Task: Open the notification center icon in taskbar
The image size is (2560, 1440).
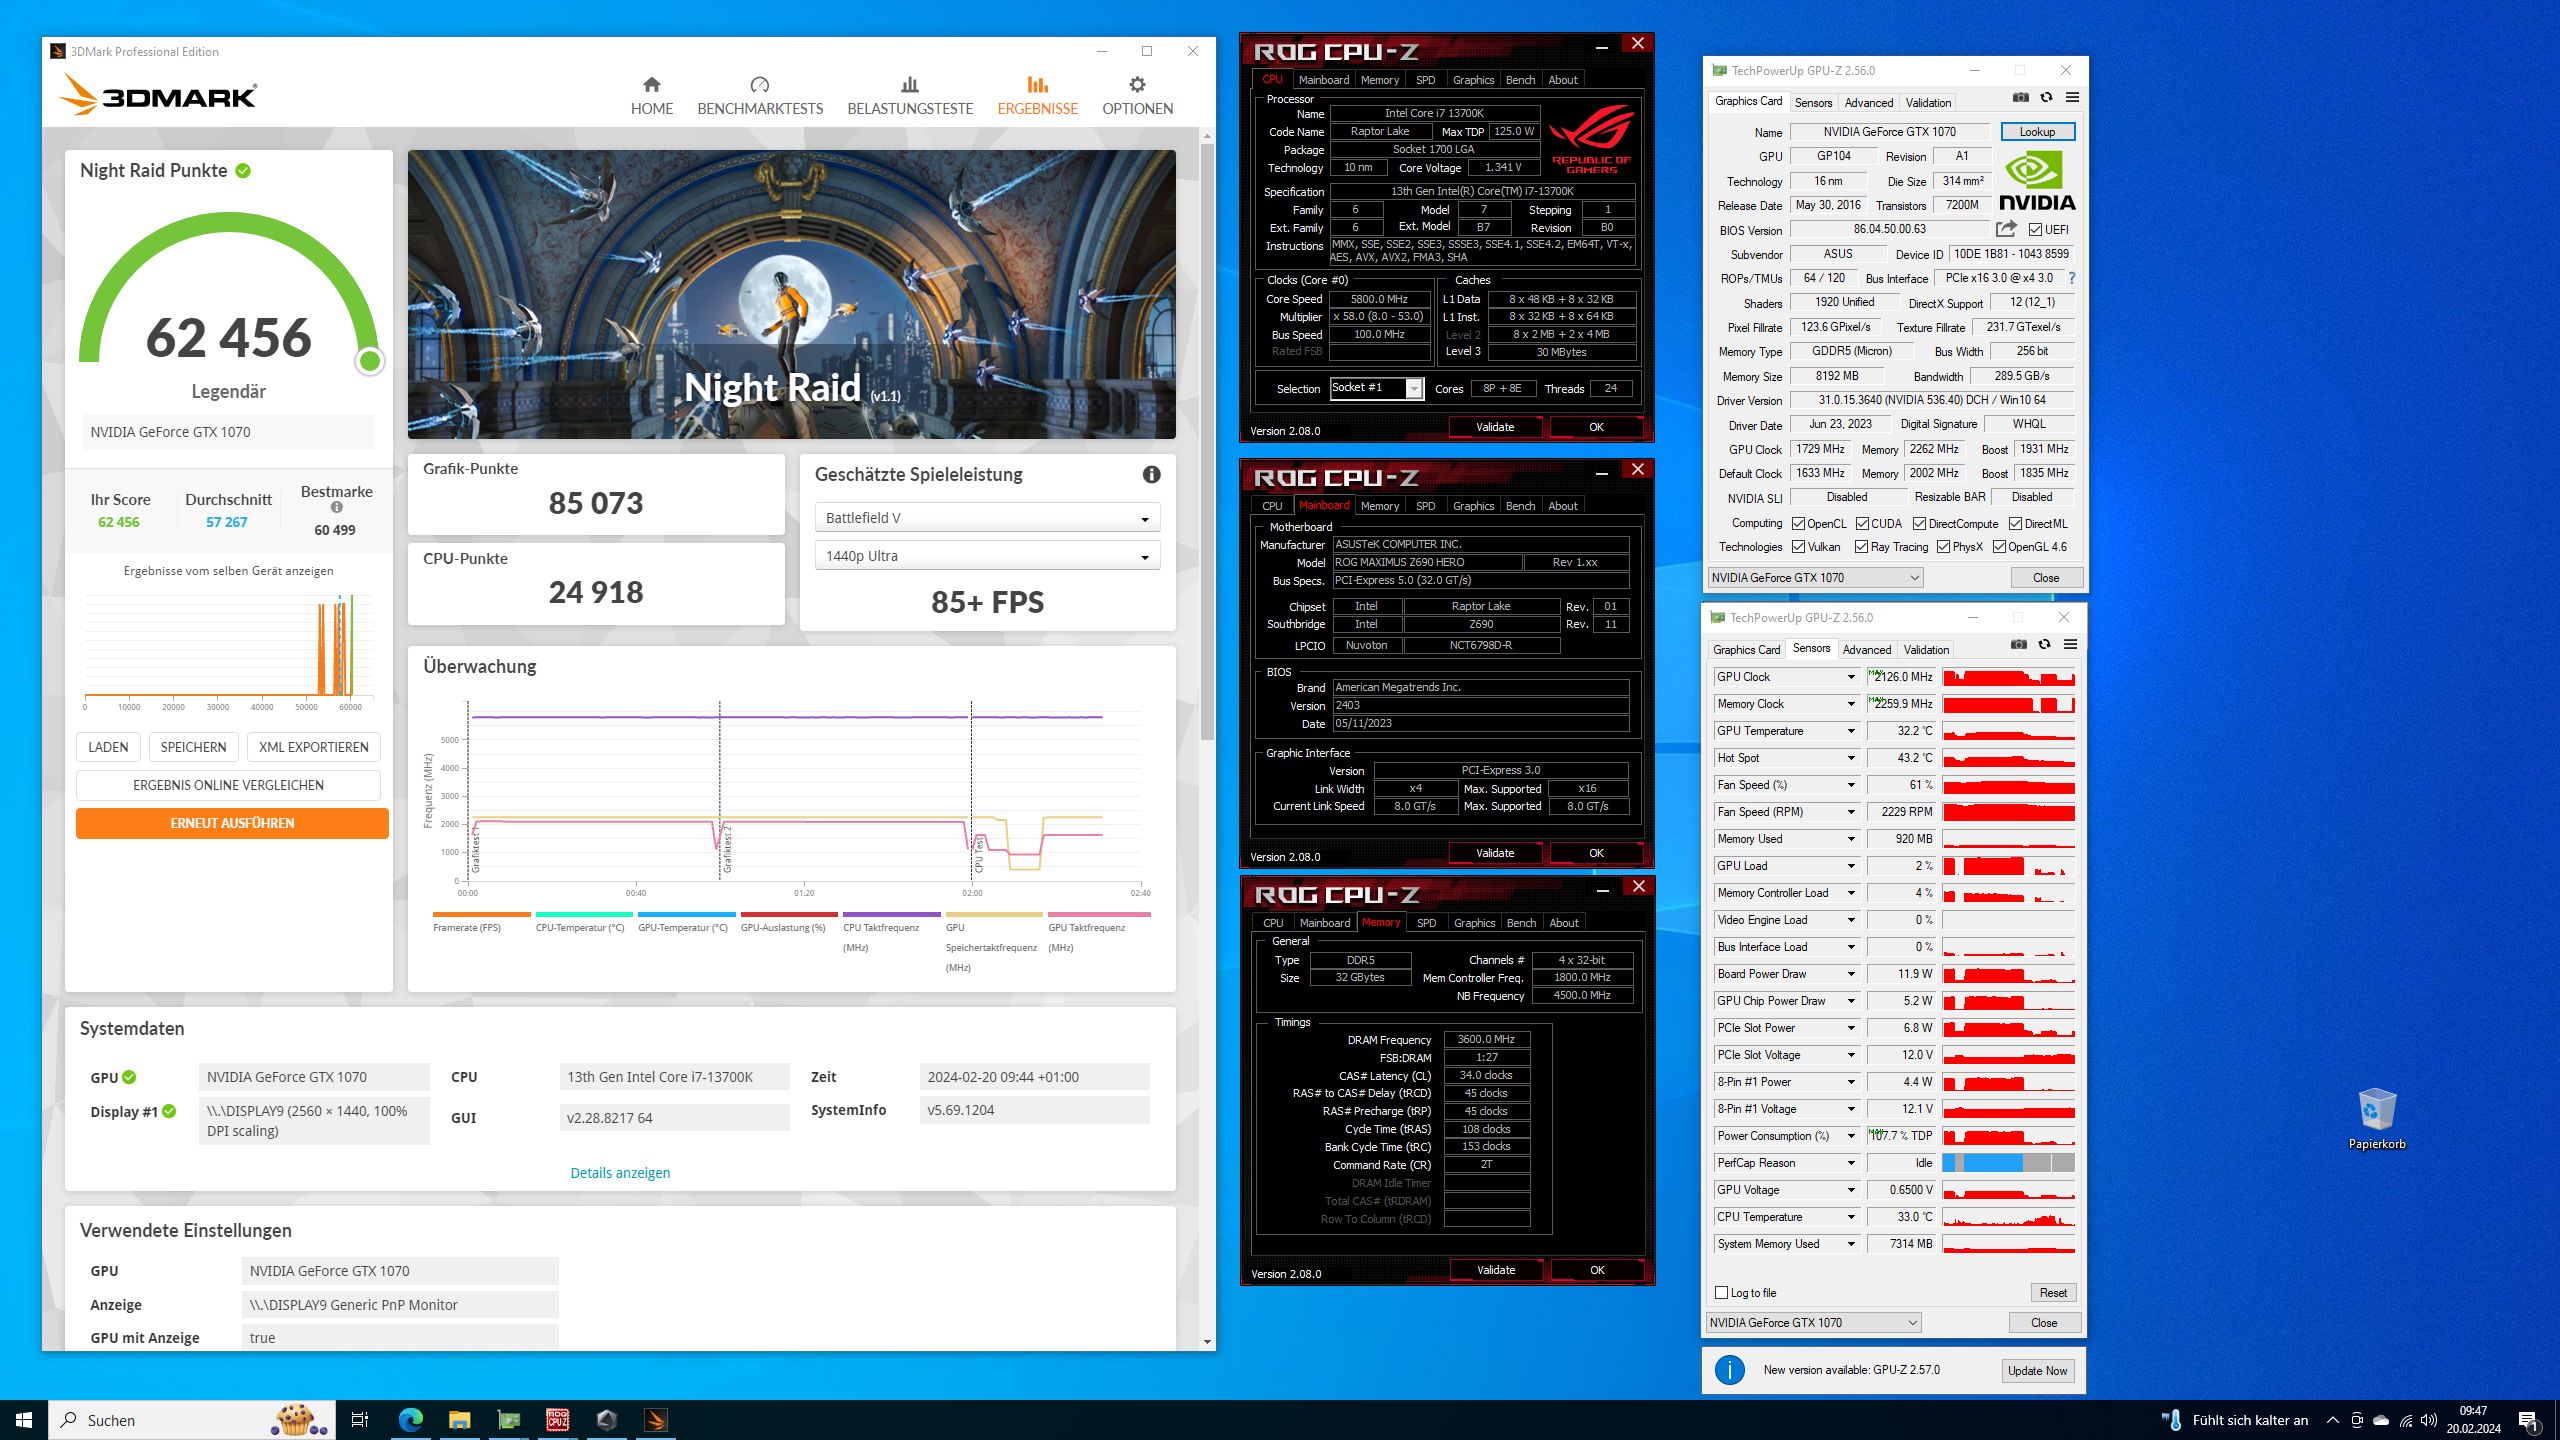Action: (x=2527, y=1420)
